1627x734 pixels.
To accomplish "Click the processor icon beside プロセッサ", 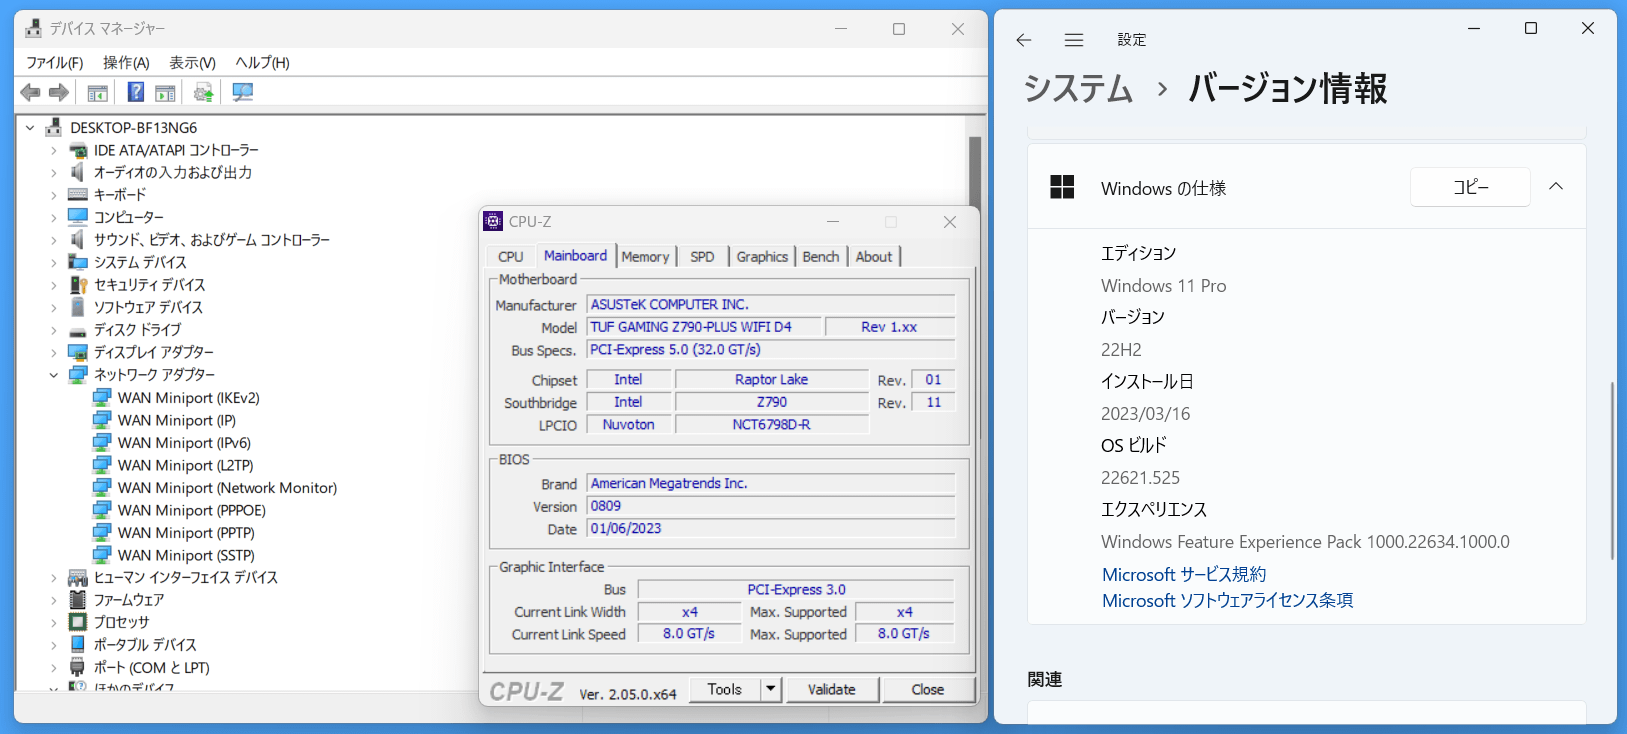I will [x=78, y=622].
